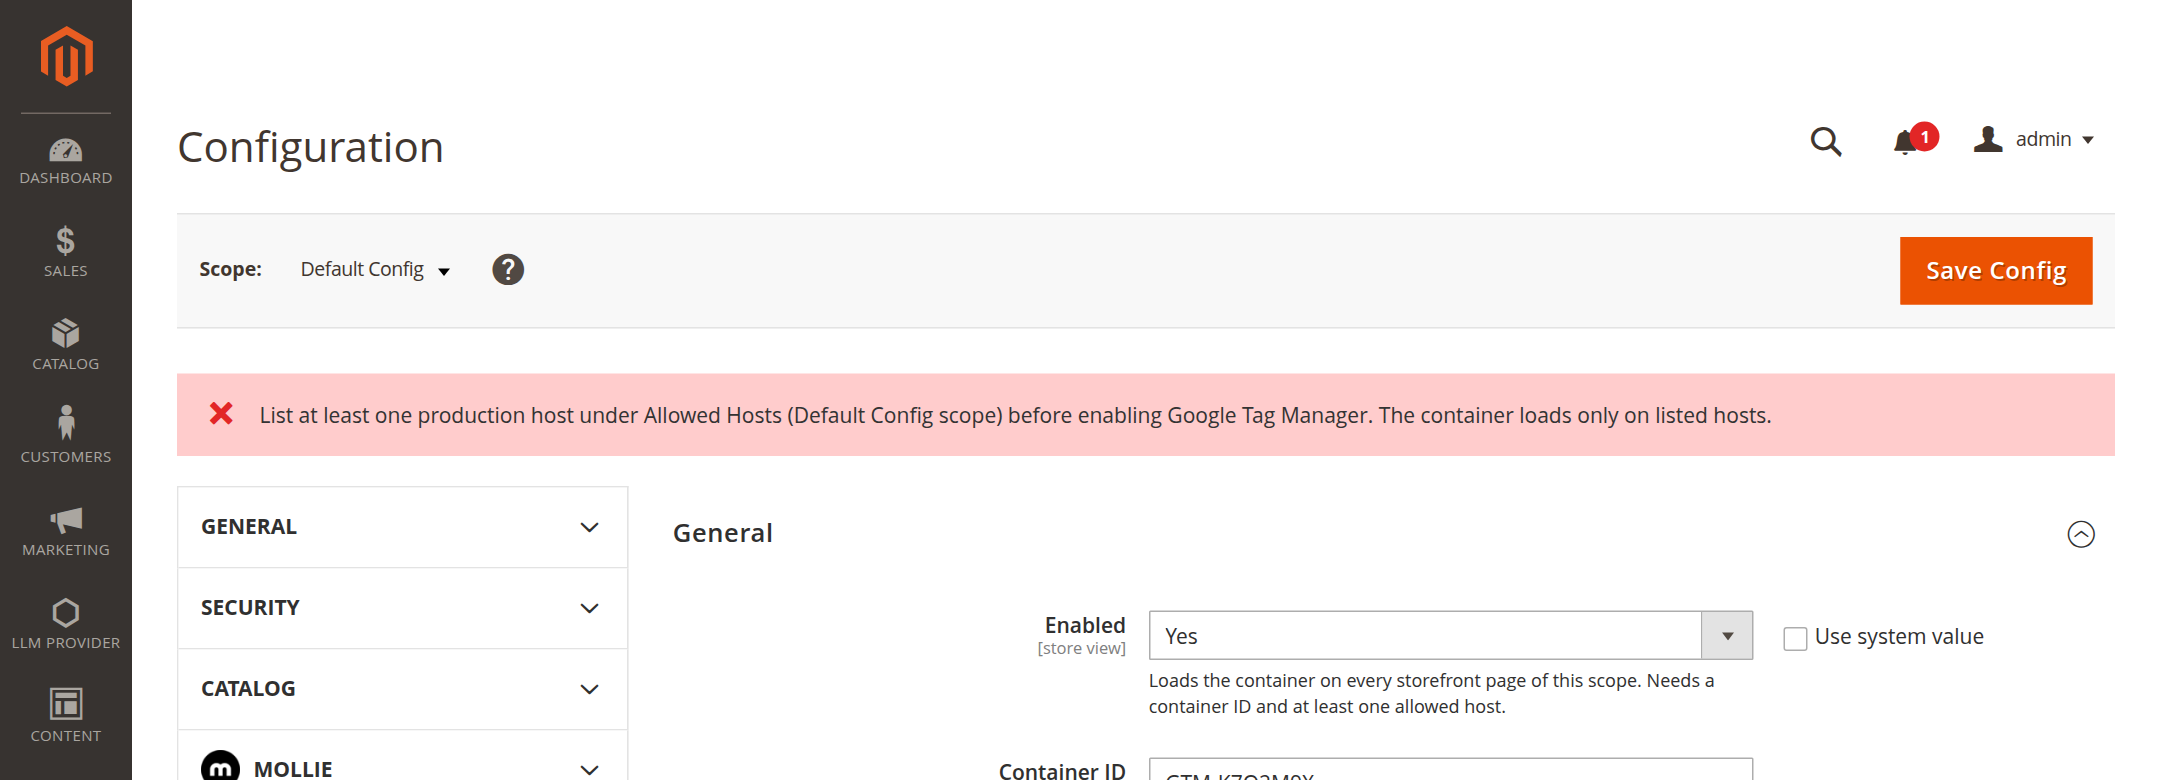Click the scope help question mark icon
Image resolution: width=2160 pixels, height=780 pixels.
click(508, 269)
